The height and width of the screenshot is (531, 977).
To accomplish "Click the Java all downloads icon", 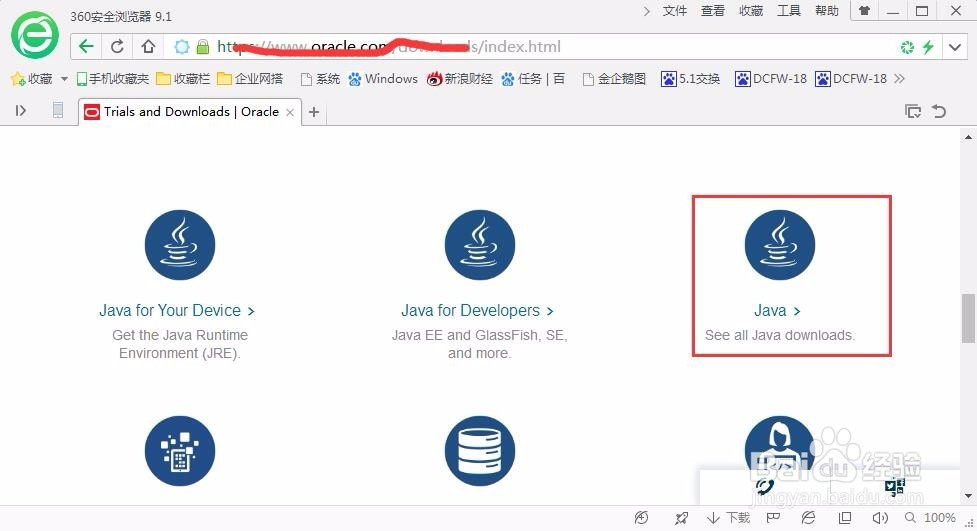I will coord(779,245).
